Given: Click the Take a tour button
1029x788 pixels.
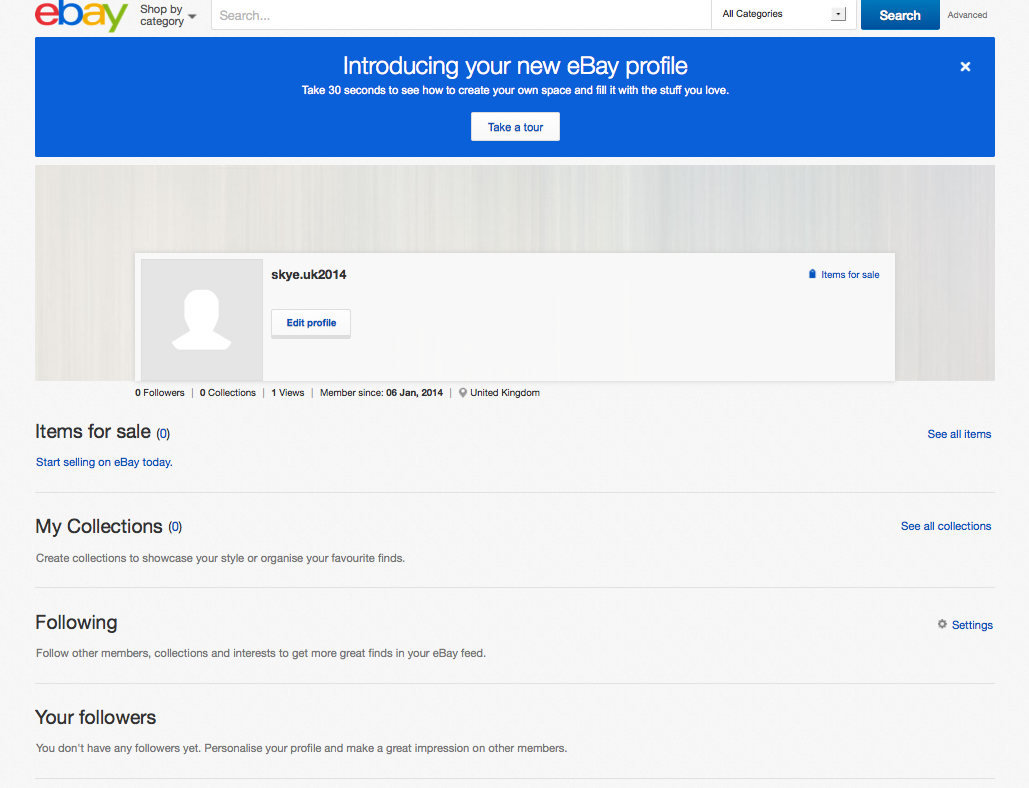Looking at the screenshot, I should coord(515,127).
